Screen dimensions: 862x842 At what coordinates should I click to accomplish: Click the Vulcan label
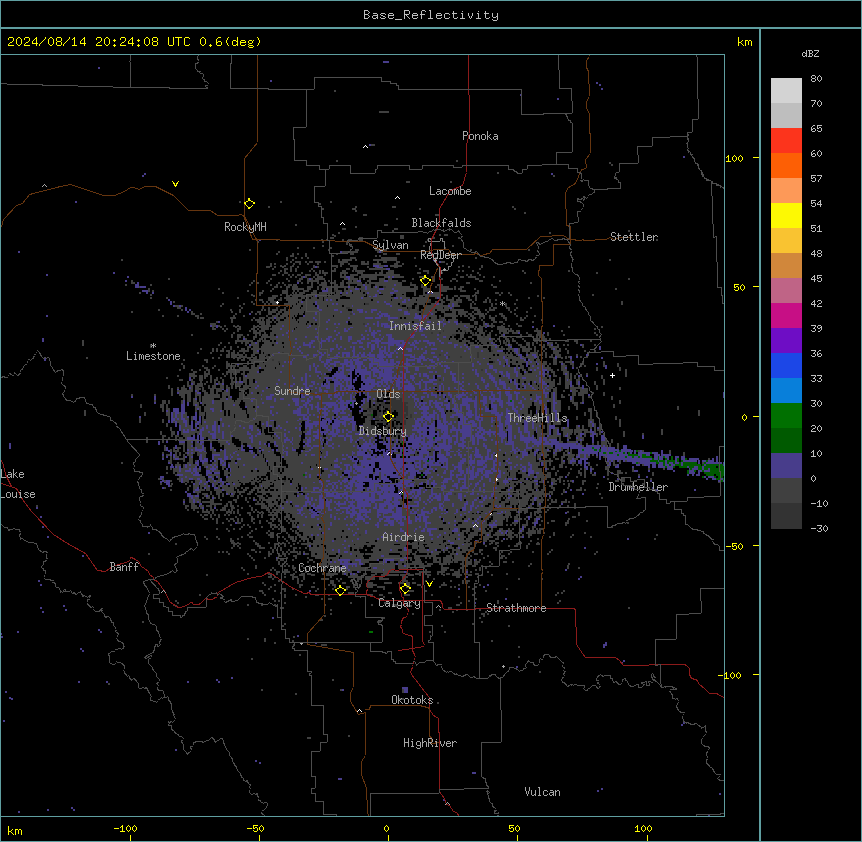[543, 792]
